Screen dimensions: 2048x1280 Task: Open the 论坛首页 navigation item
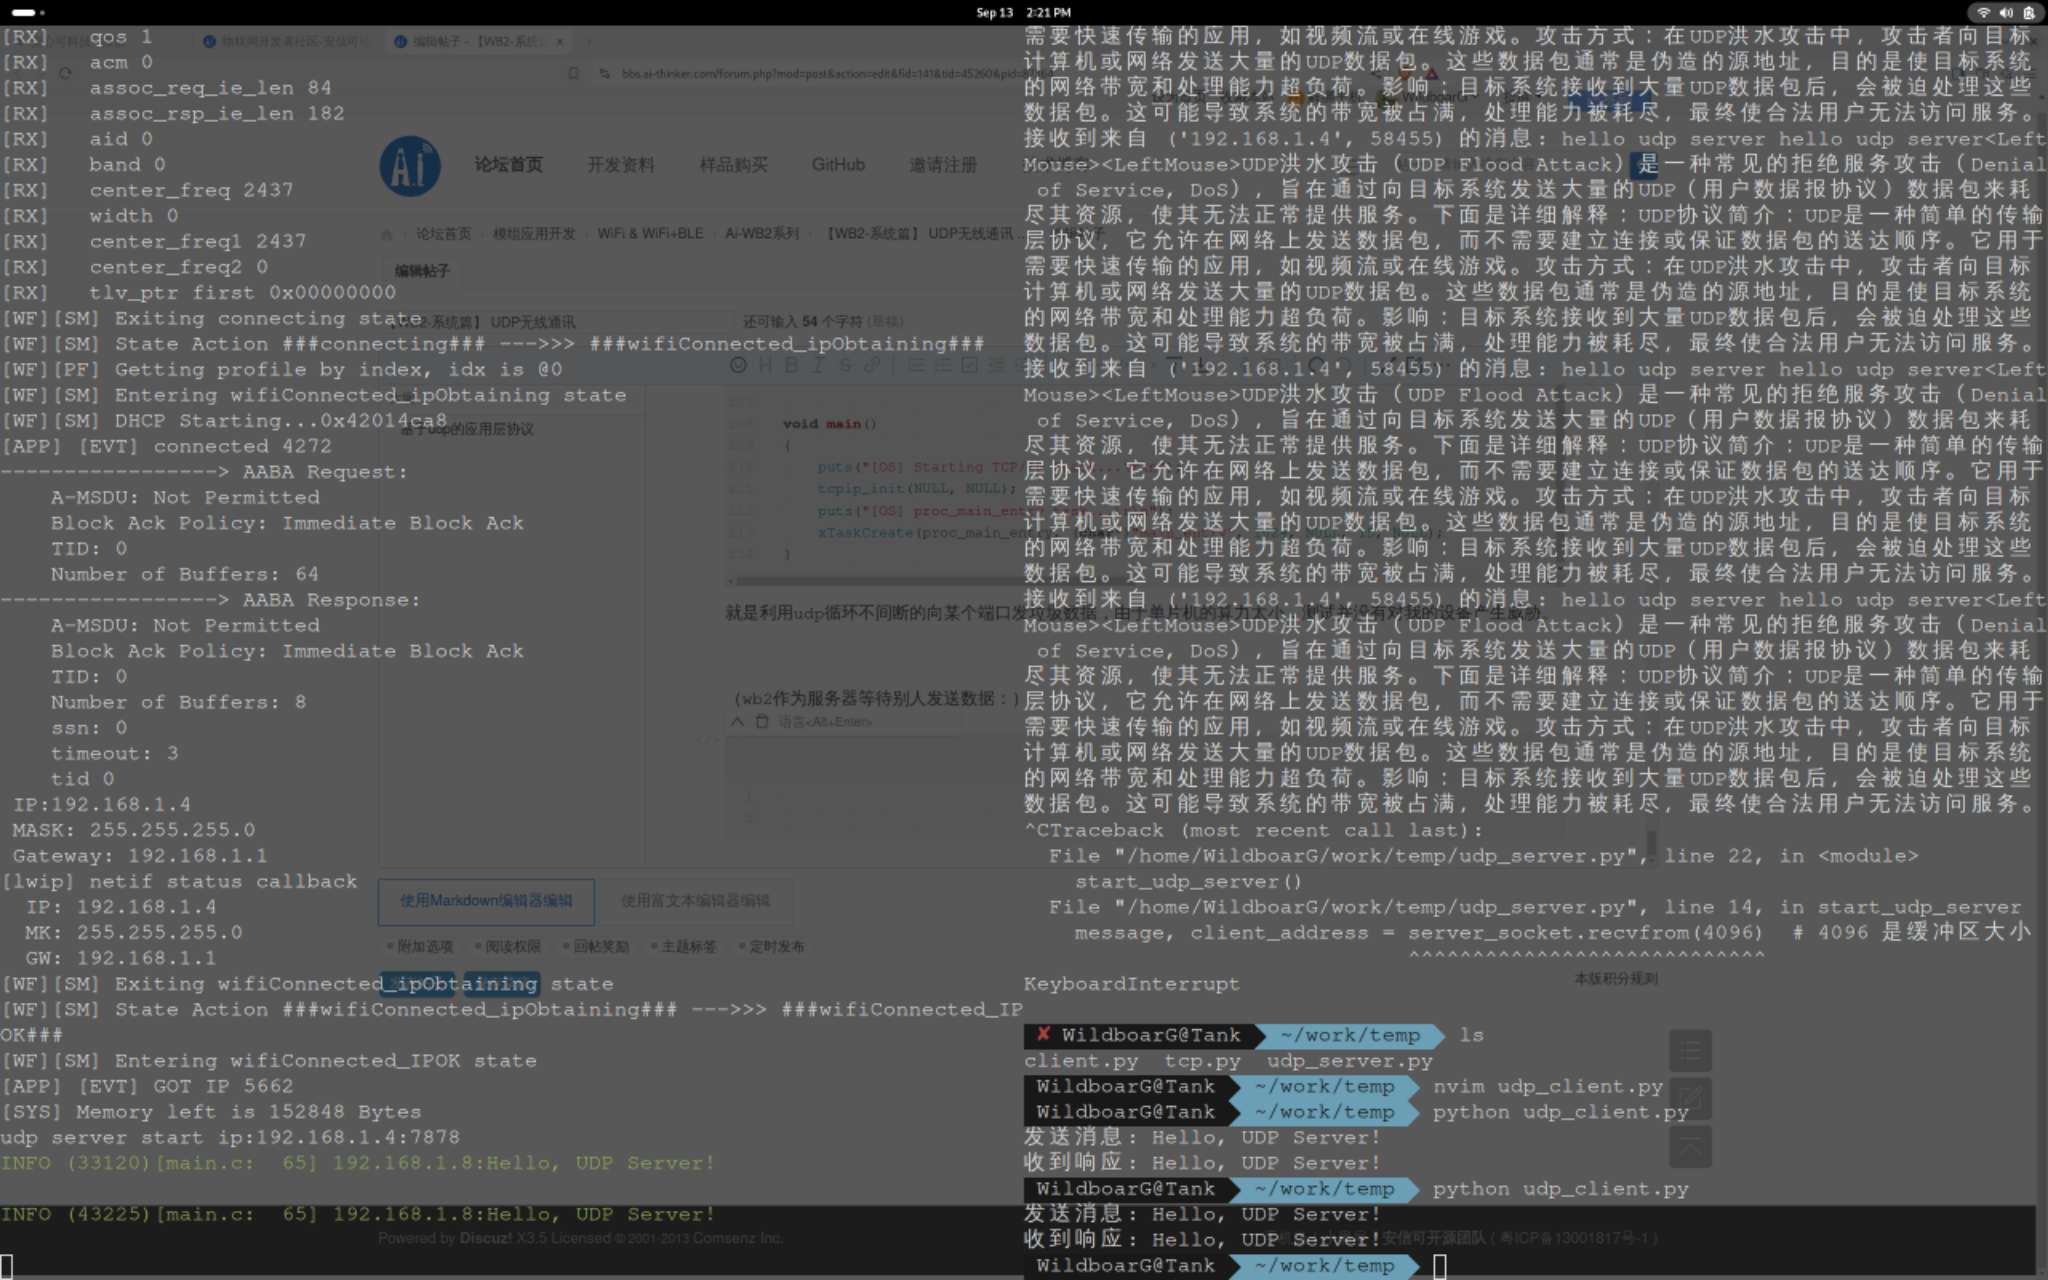tap(508, 165)
